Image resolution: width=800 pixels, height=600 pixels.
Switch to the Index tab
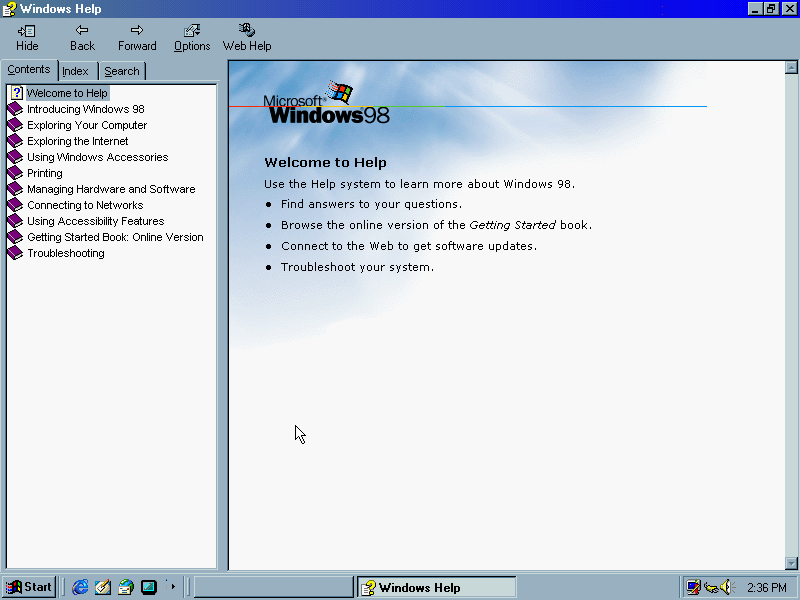coord(75,71)
